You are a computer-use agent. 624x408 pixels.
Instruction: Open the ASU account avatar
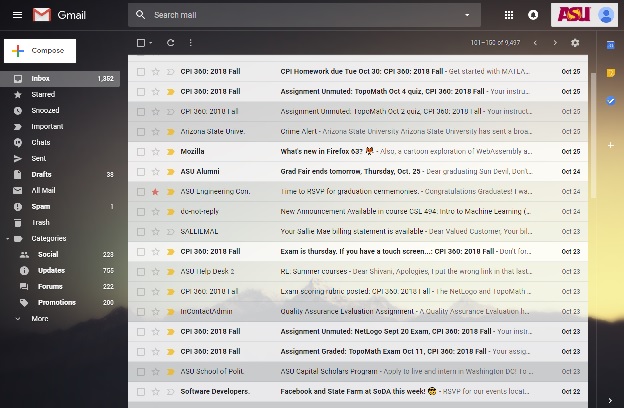pyautogui.click(x=606, y=15)
